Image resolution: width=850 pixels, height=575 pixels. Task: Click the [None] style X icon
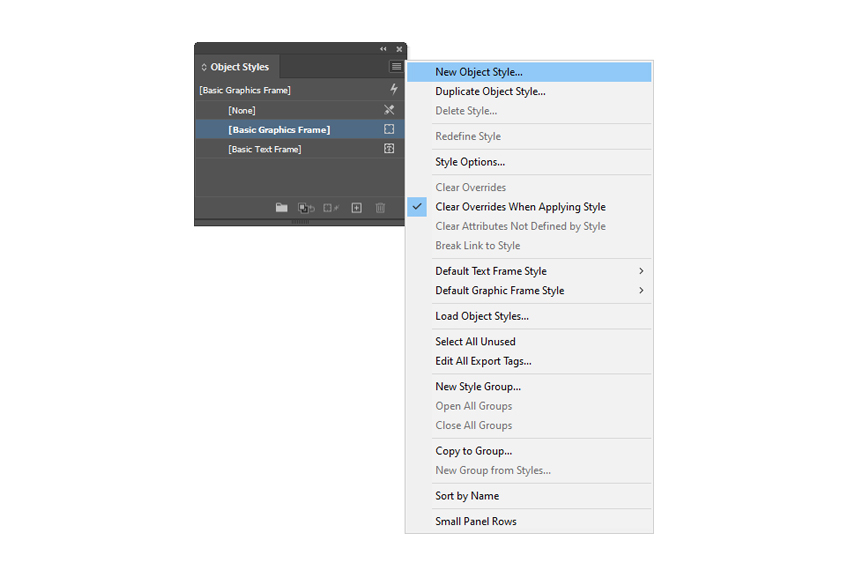pyautogui.click(x=389, y=110)
